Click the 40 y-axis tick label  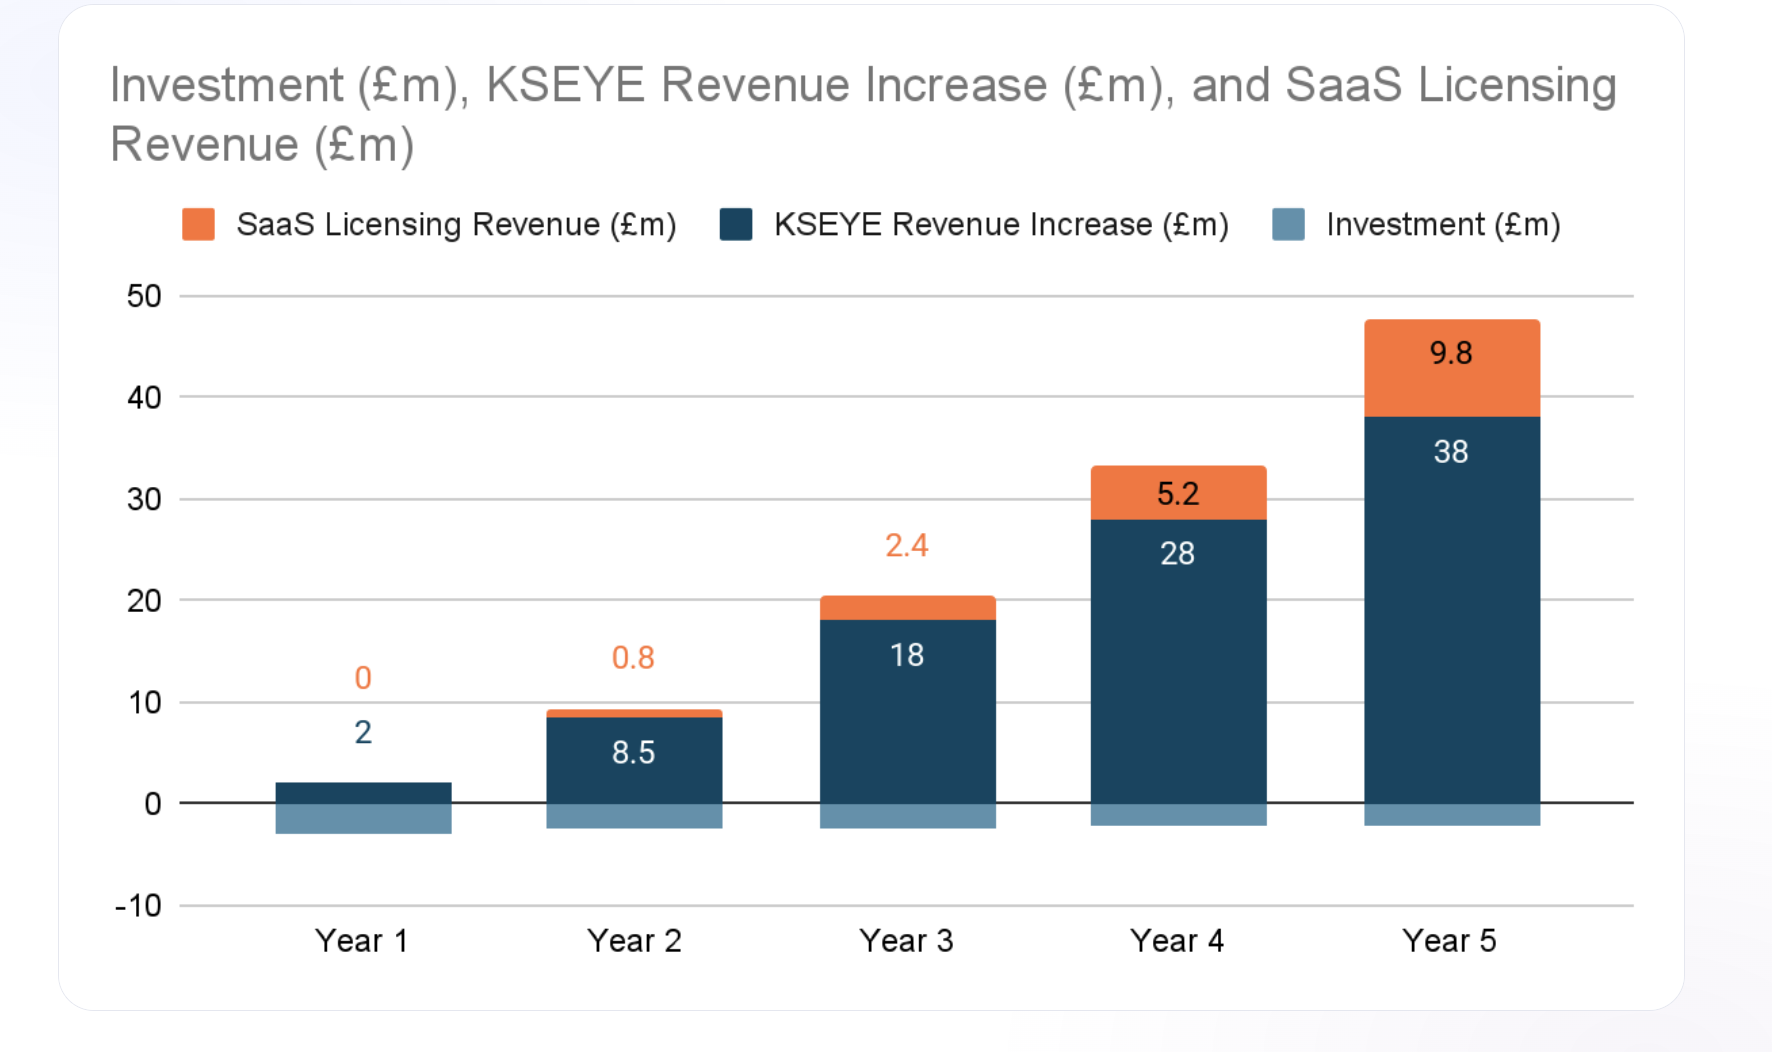pyautogui.click(x=144, y=398)
